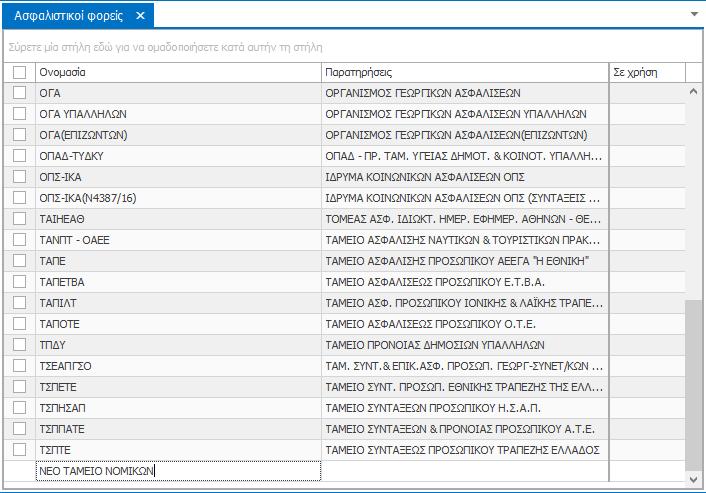Select the ΤΣΠΤΕ name cell
The width and height of the screenshot is (706, 493).
[x=178, y=450]
